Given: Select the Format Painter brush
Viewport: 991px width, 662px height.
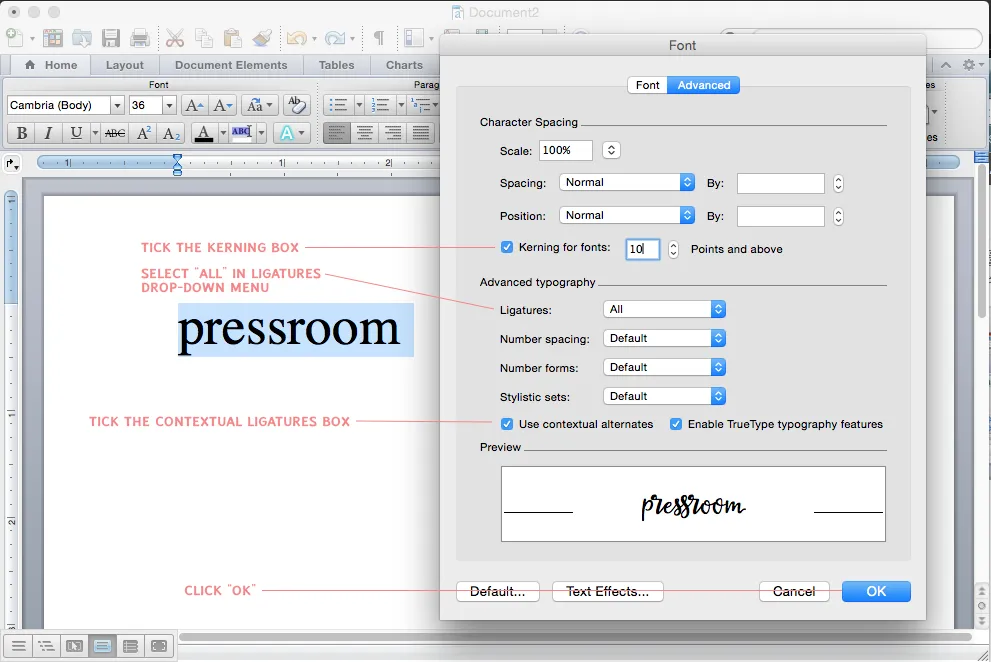Looking at the screenshot, I should 262,38.
